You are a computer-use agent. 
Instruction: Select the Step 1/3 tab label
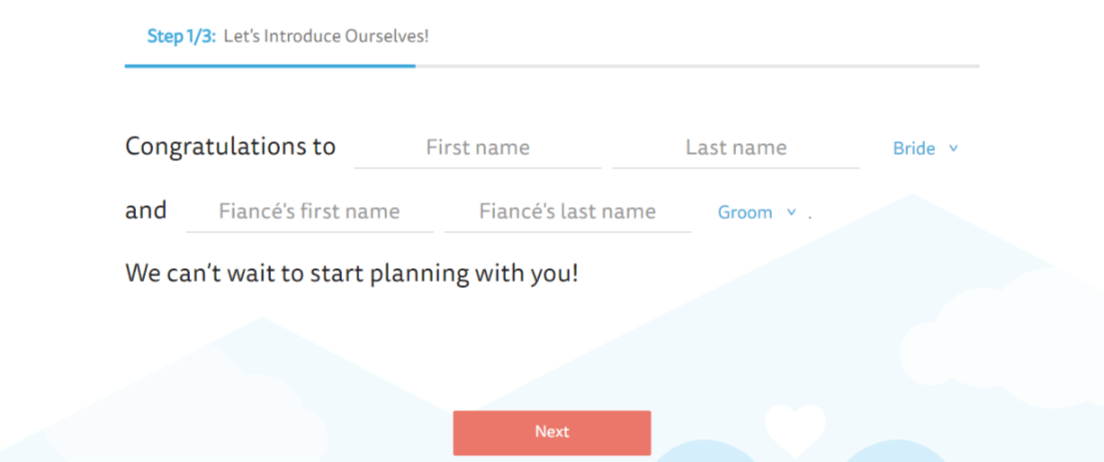pos(181,37)
